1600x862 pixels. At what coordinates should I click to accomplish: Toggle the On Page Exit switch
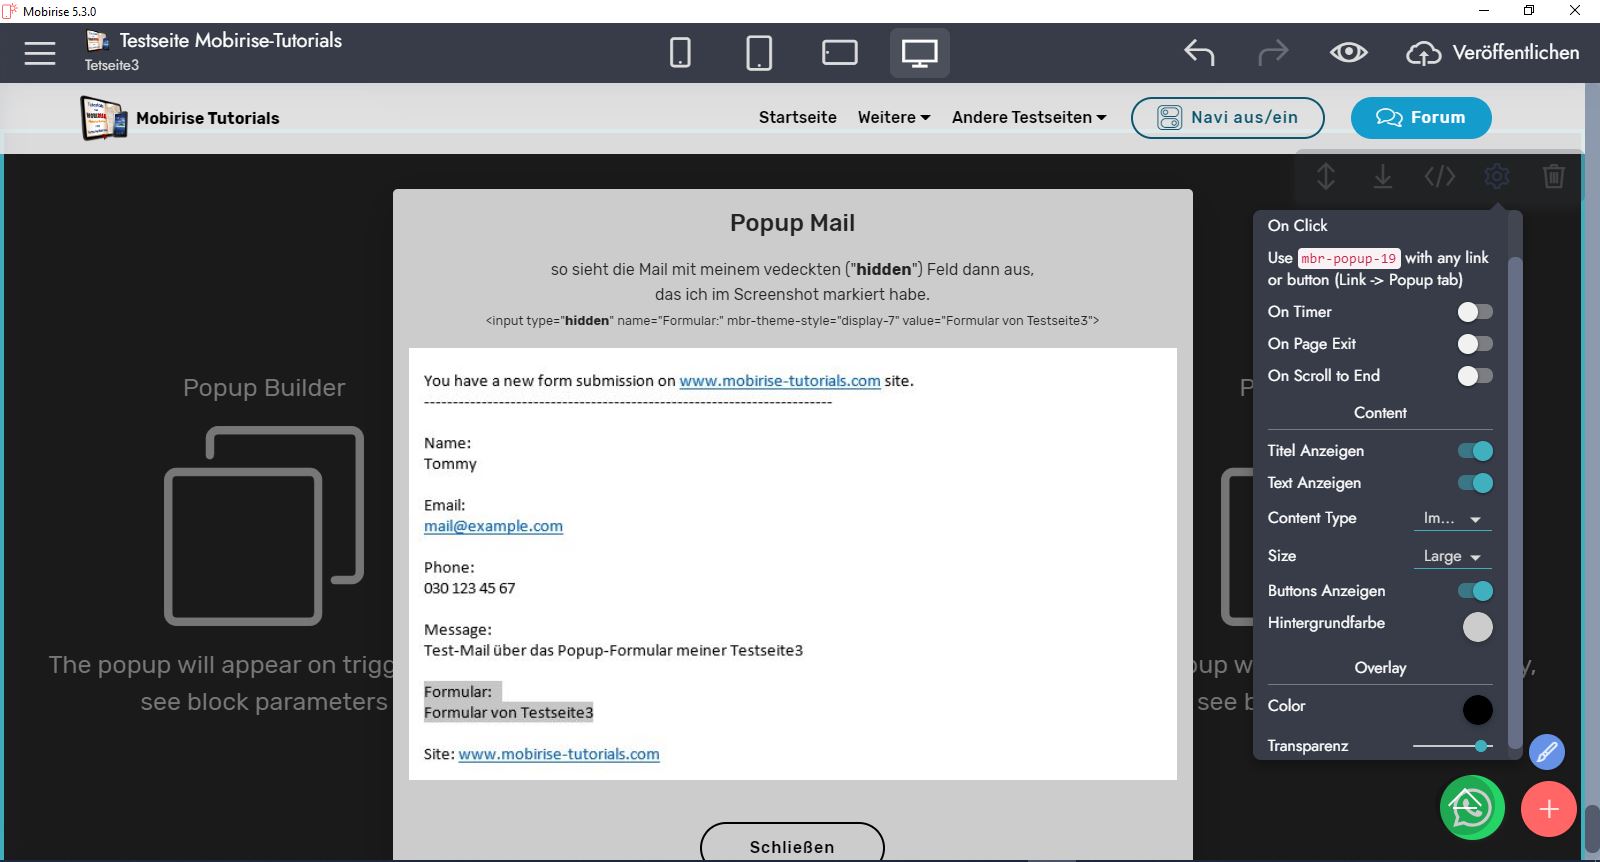[x=1475, y=344]
